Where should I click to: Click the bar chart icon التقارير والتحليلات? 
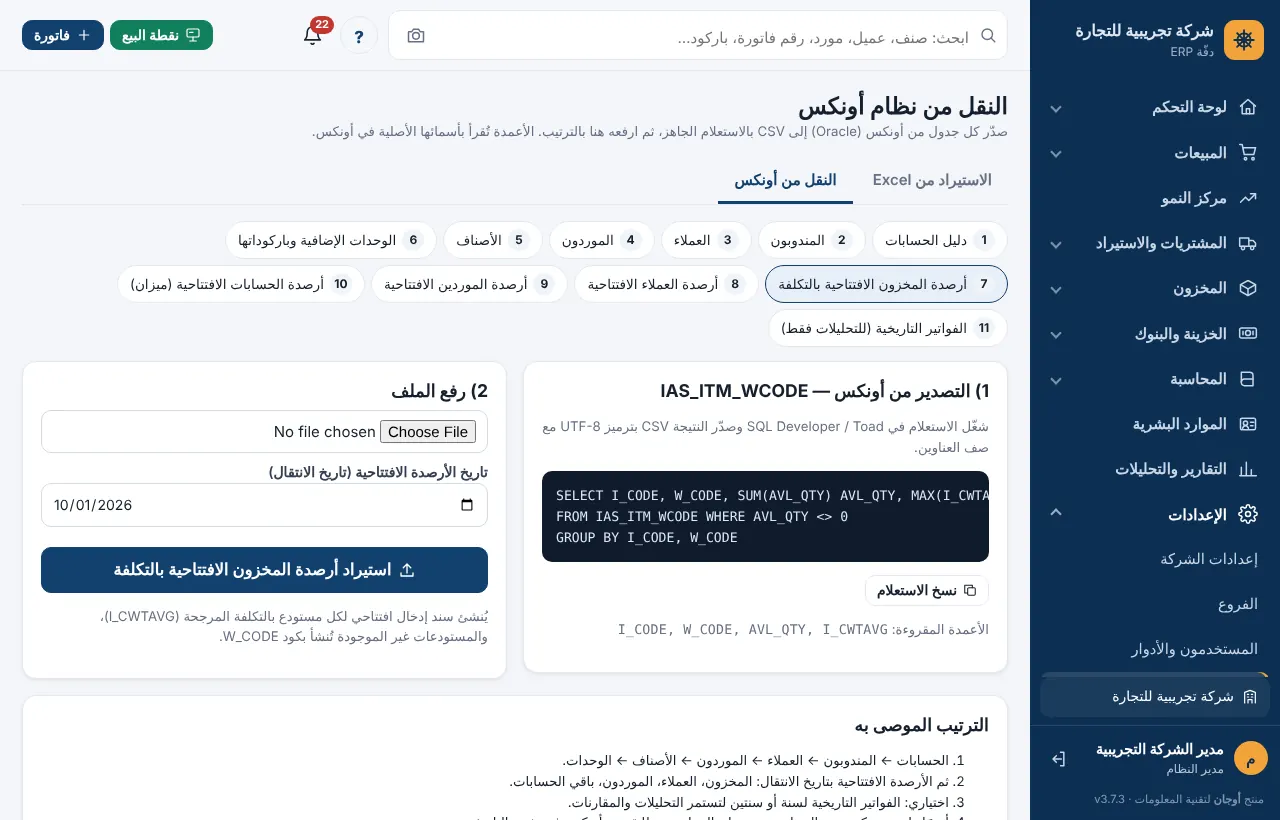pyautogui.click(x=1247, y=469)
